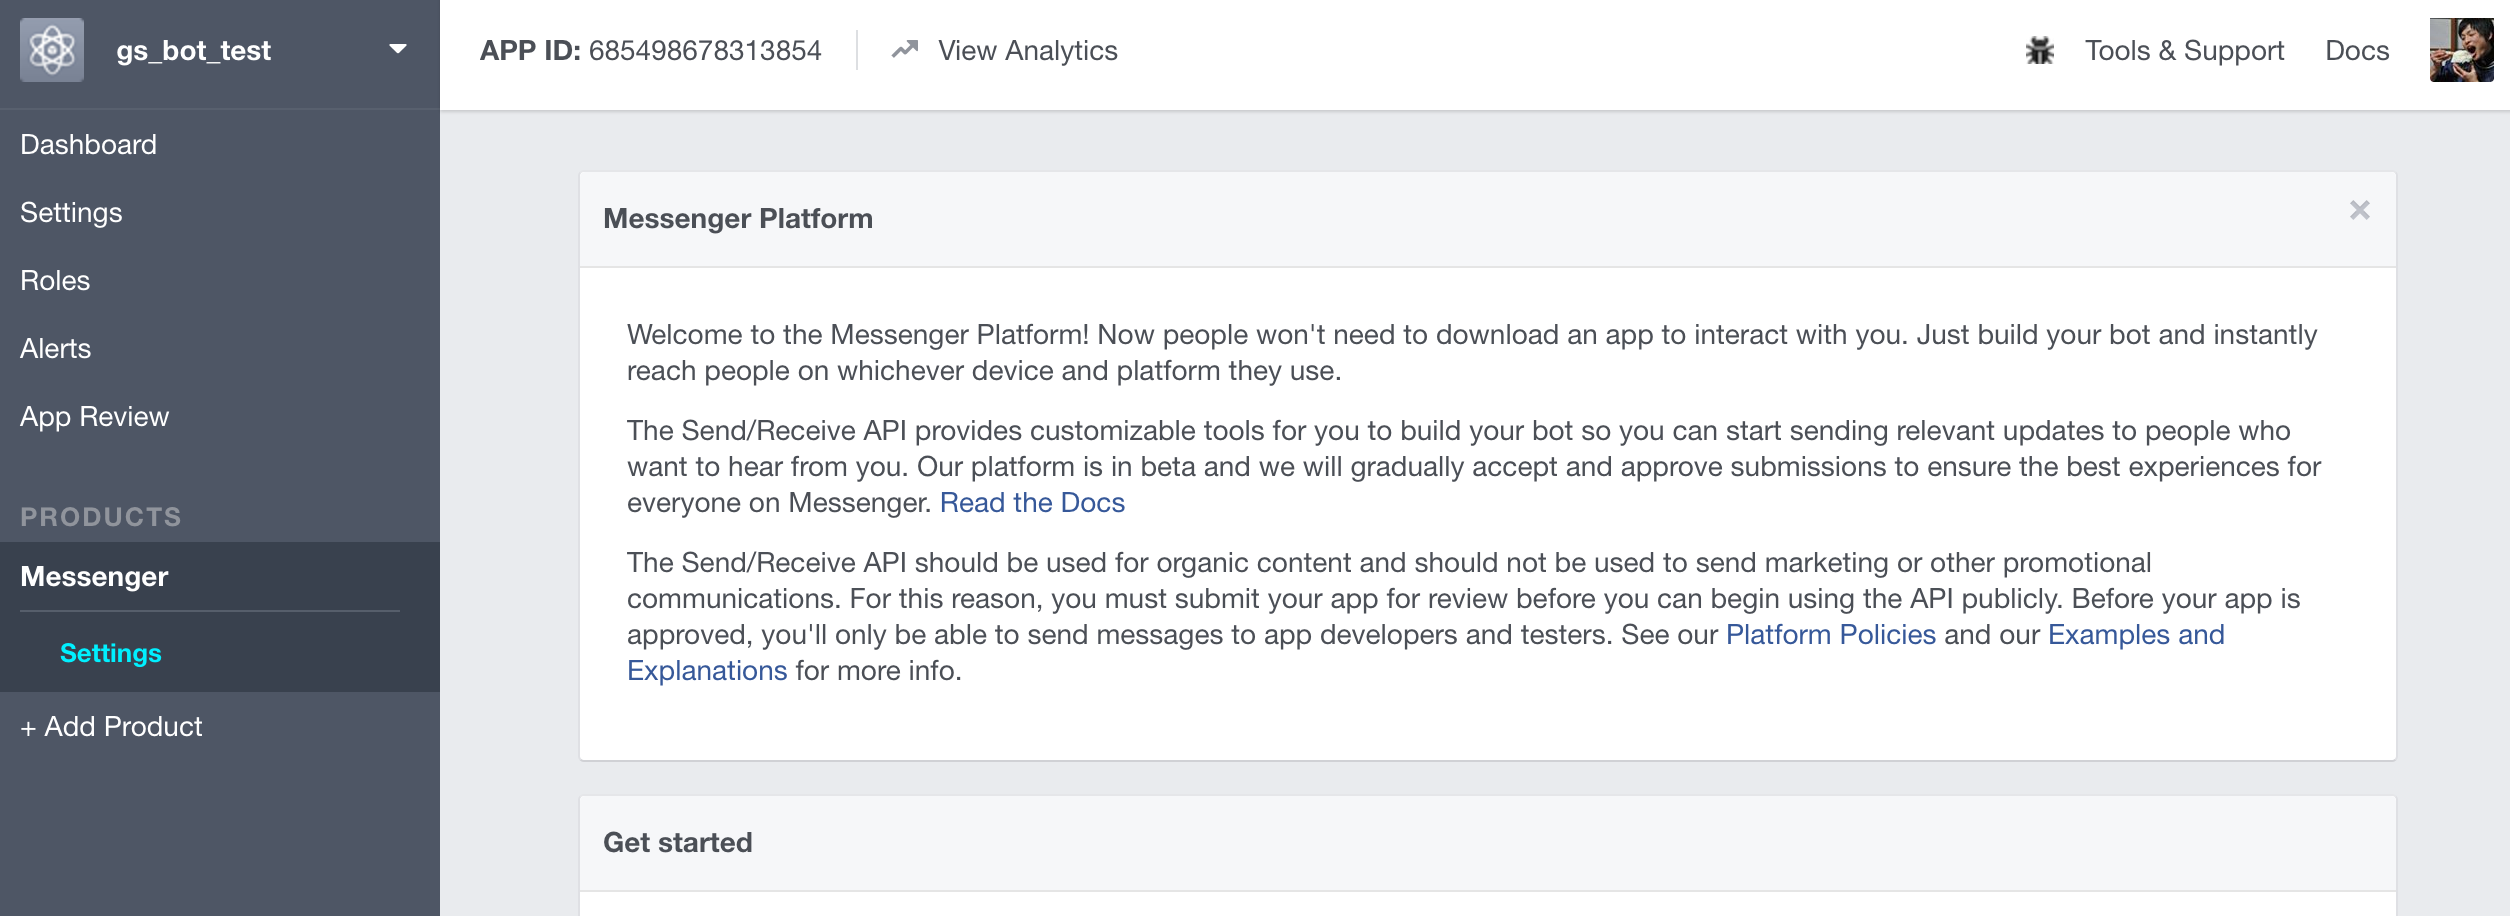
Task: Click the Messenger Platform panel heading
Action: (738, 219)
